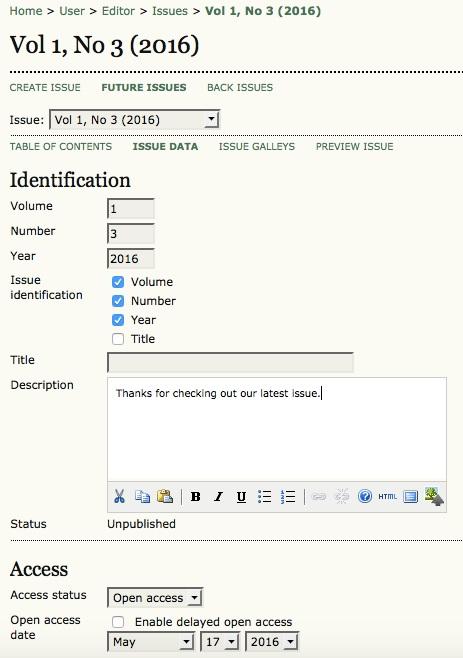
Task: Click into the Title text field
Action: tap(230, 363)
